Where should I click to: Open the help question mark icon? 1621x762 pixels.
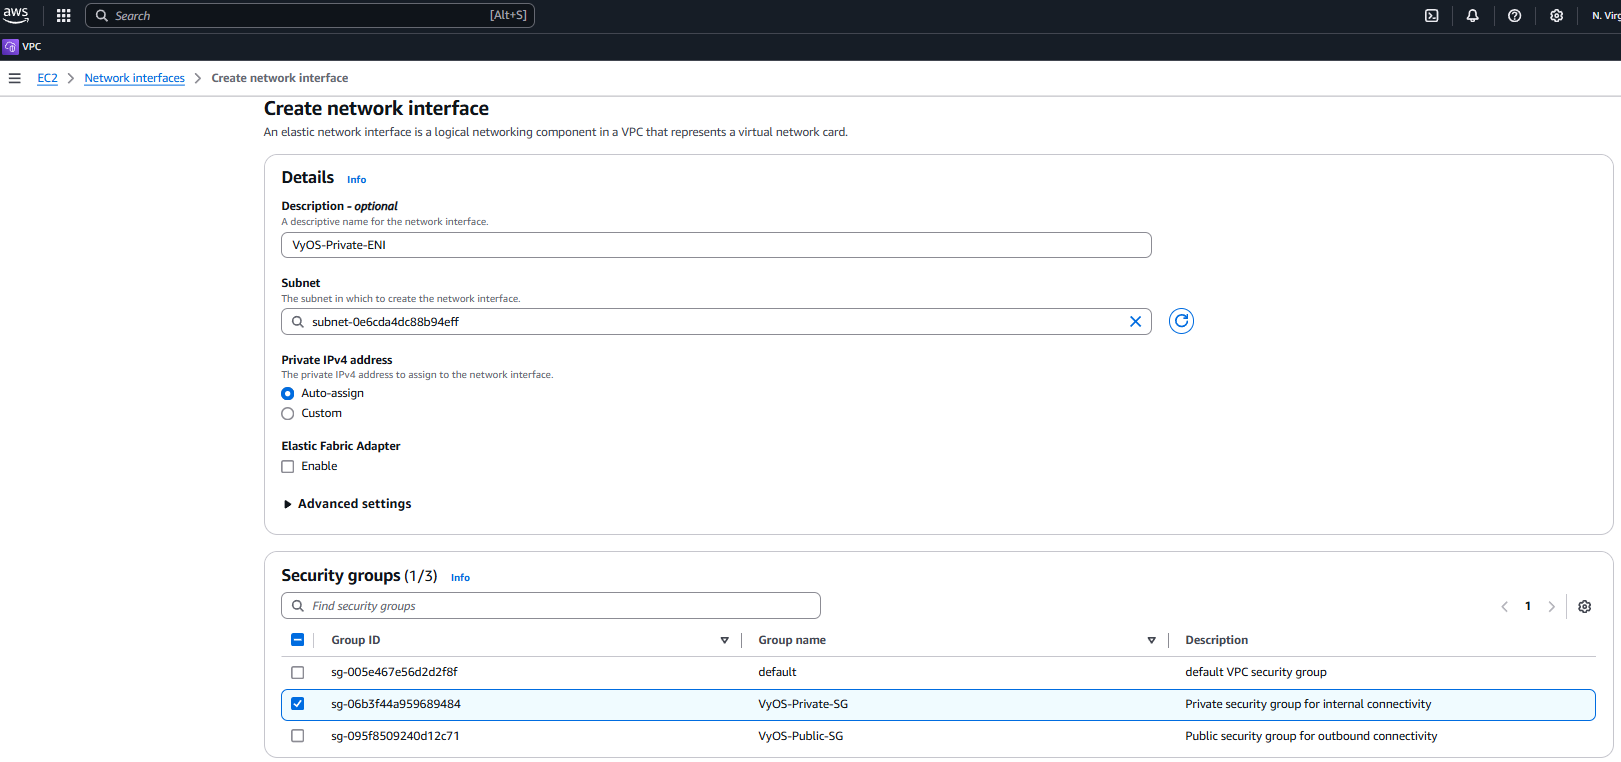(x=1514, y=16)
